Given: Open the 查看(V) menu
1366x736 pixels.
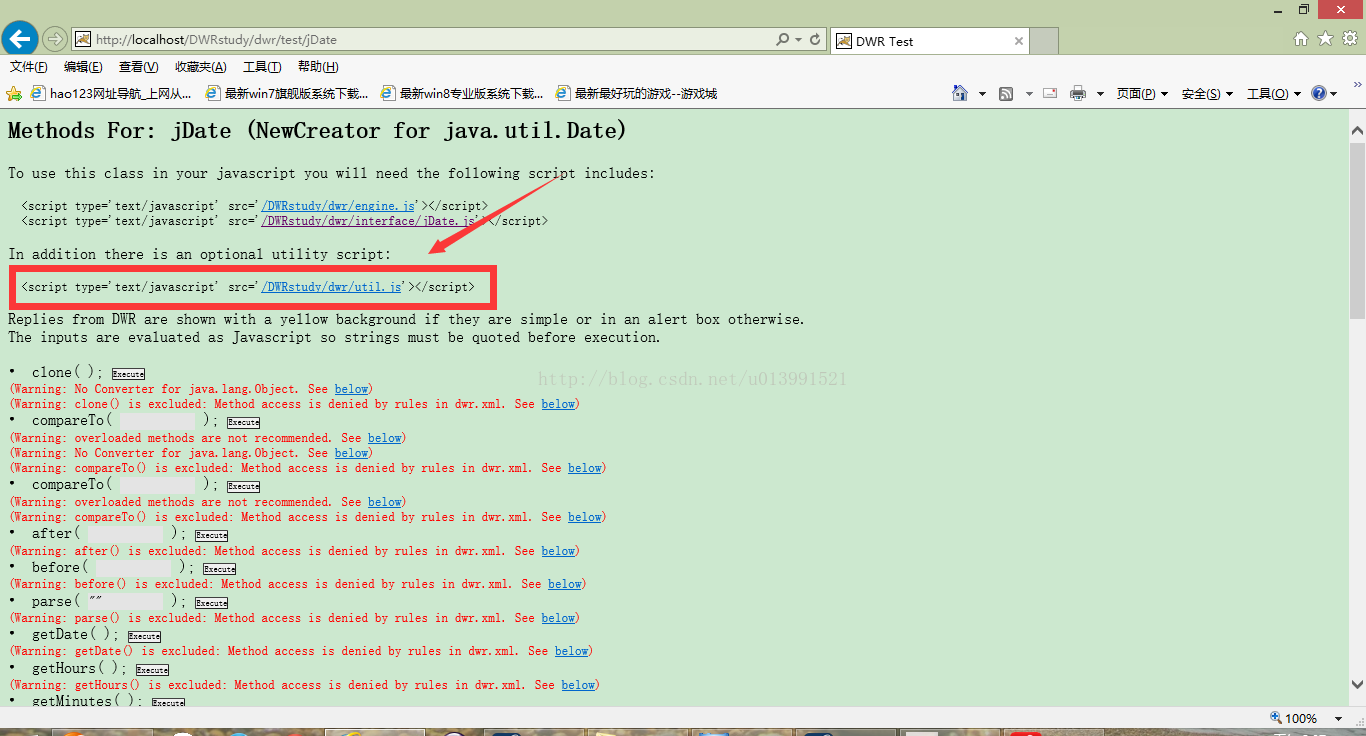Looking at the screenshot, I should (x=138, y=67).
